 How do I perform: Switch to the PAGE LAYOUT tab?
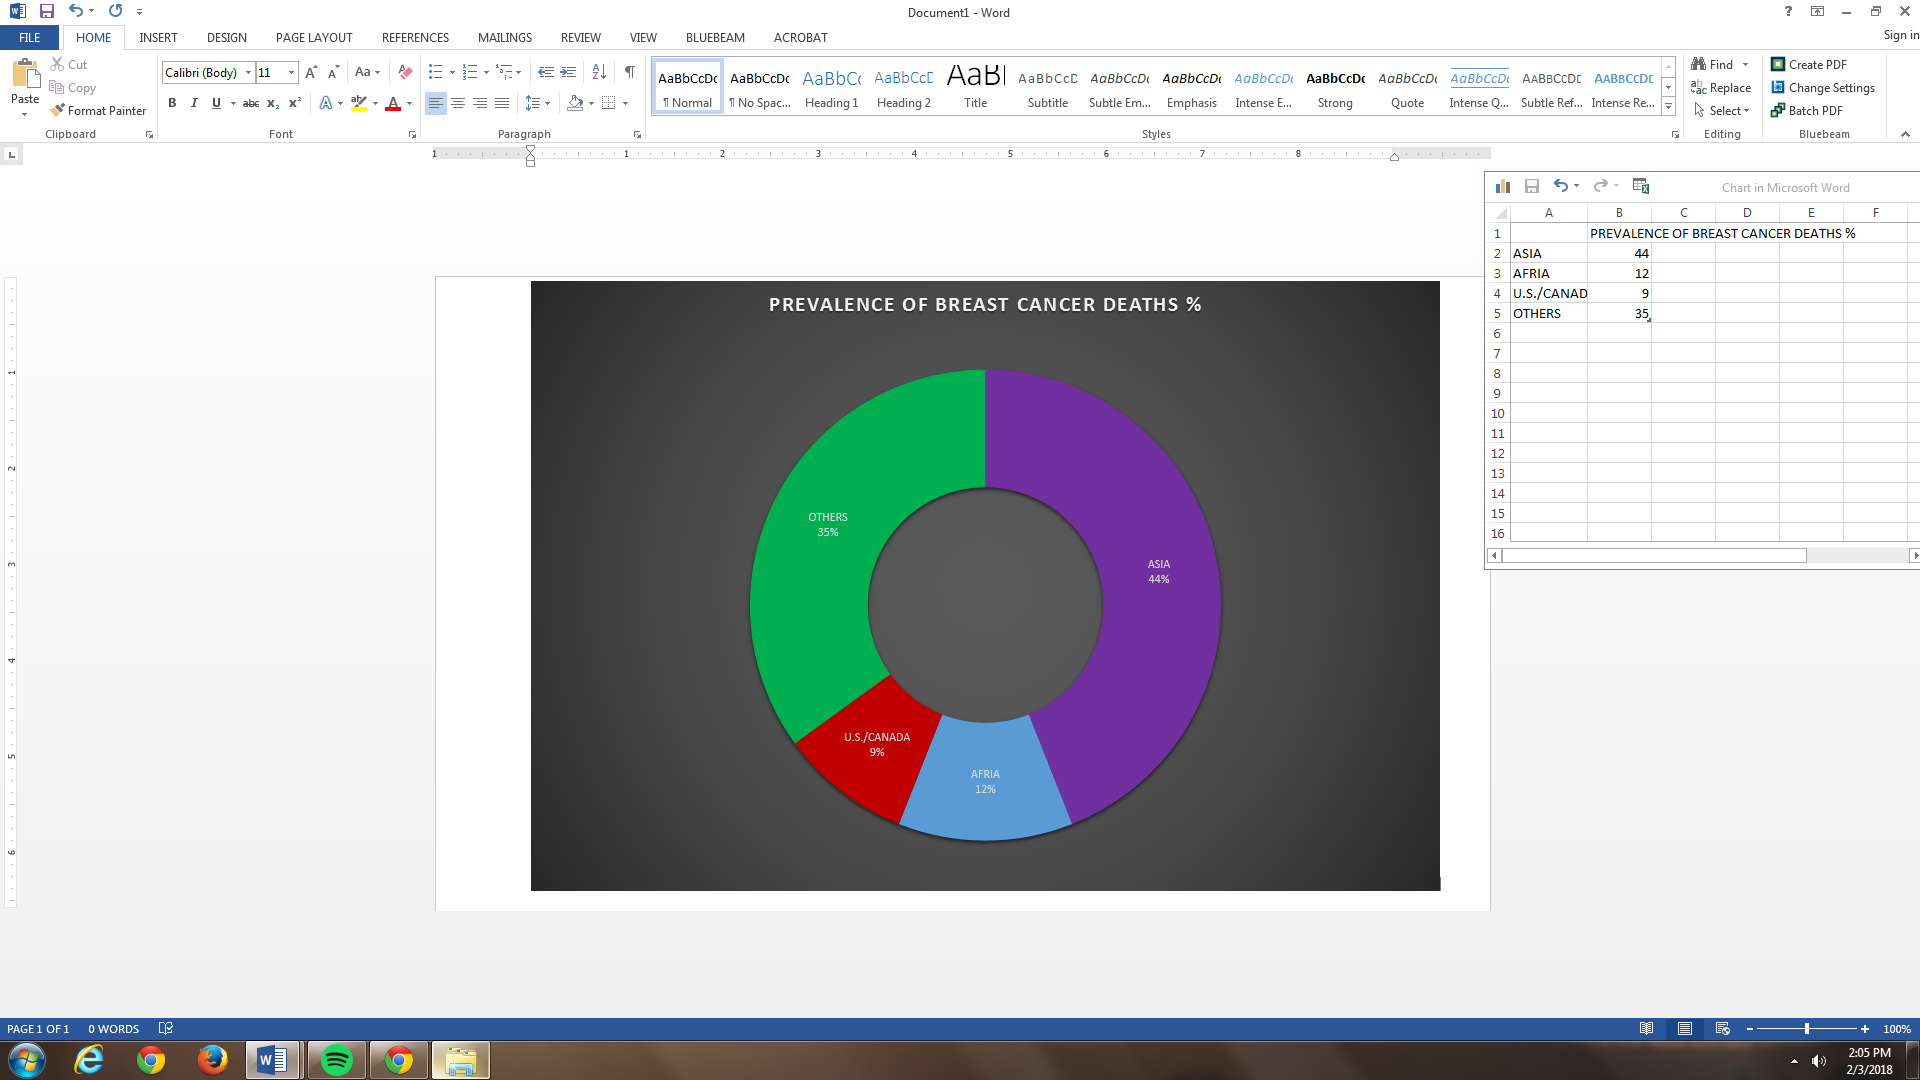314,38
